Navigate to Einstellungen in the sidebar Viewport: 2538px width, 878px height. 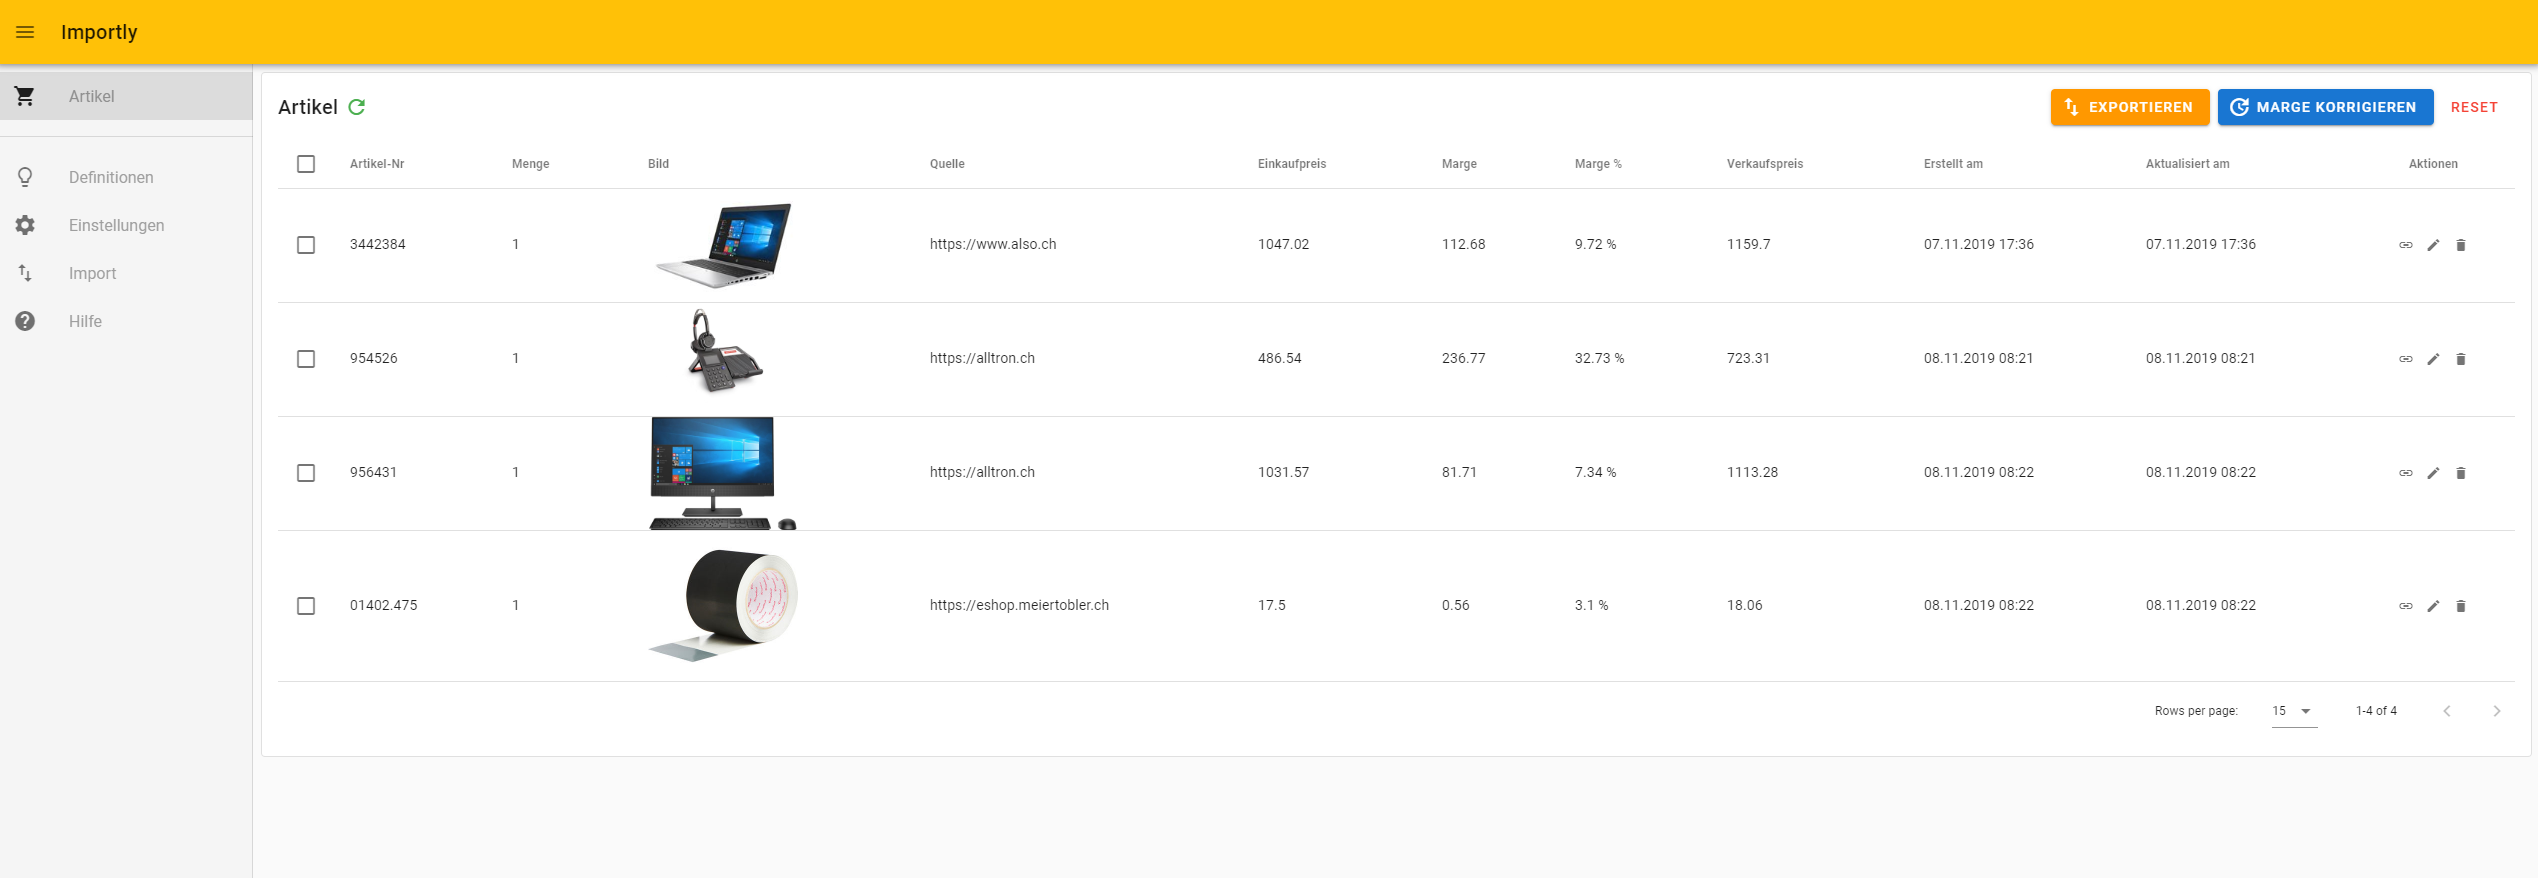(116, 225)
